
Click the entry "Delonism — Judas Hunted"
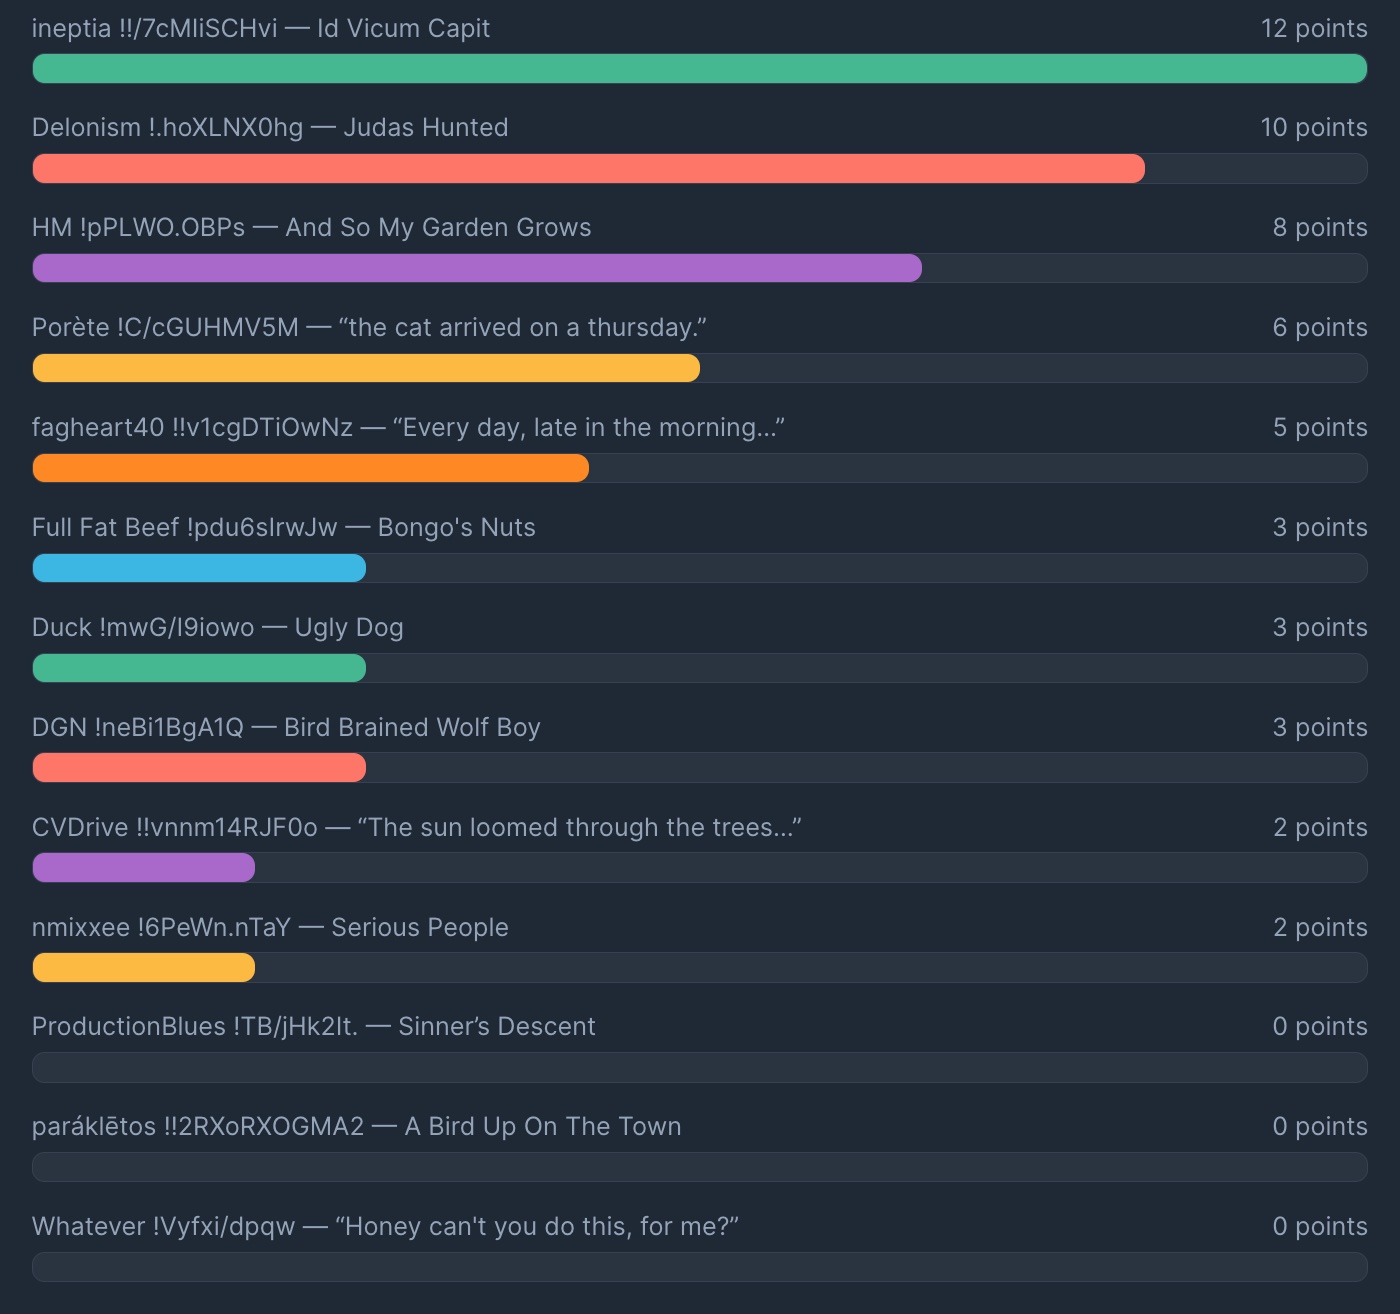(270, 128)
